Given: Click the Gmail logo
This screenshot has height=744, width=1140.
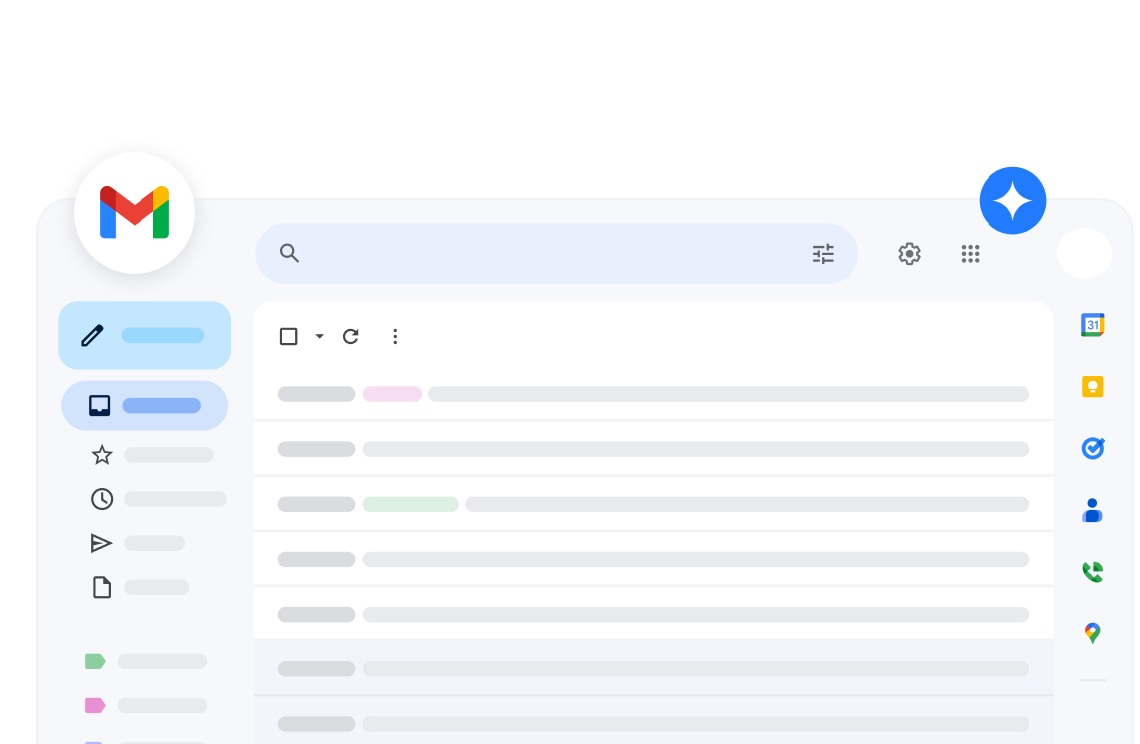Looking at the screenshot, I should [135, 212].
